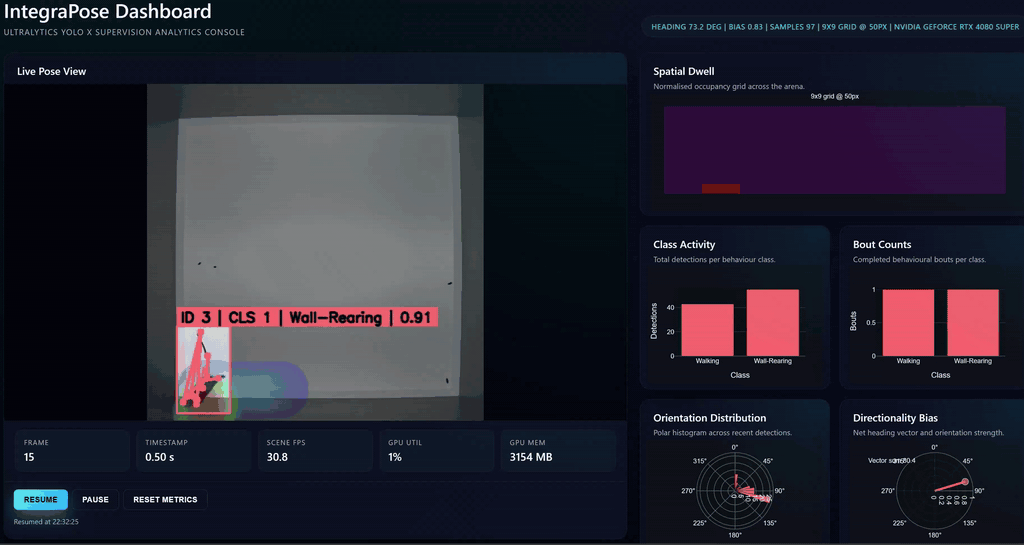Click the Walking bar in Bout Counts

(x=908, y=323)
